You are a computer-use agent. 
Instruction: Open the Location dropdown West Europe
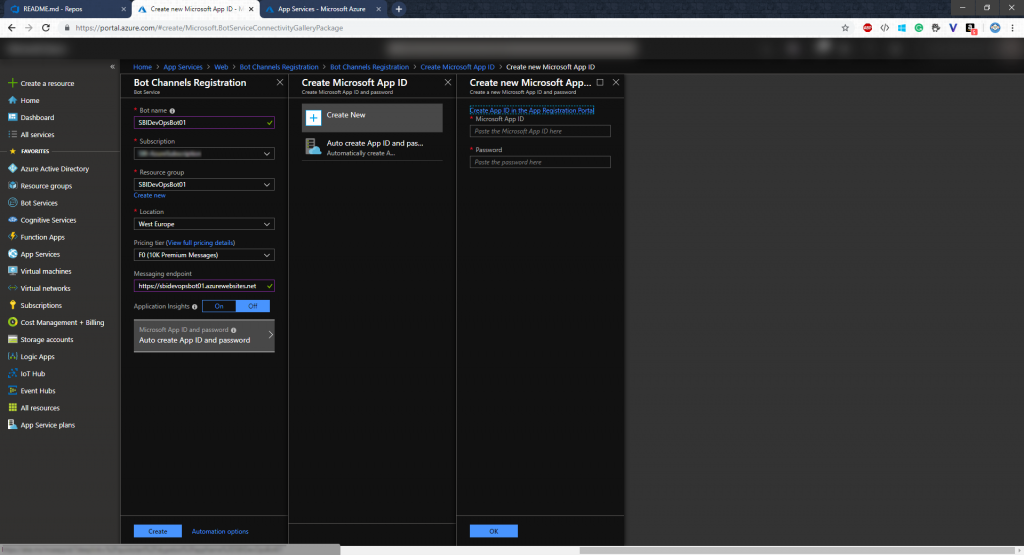[204, 224]
